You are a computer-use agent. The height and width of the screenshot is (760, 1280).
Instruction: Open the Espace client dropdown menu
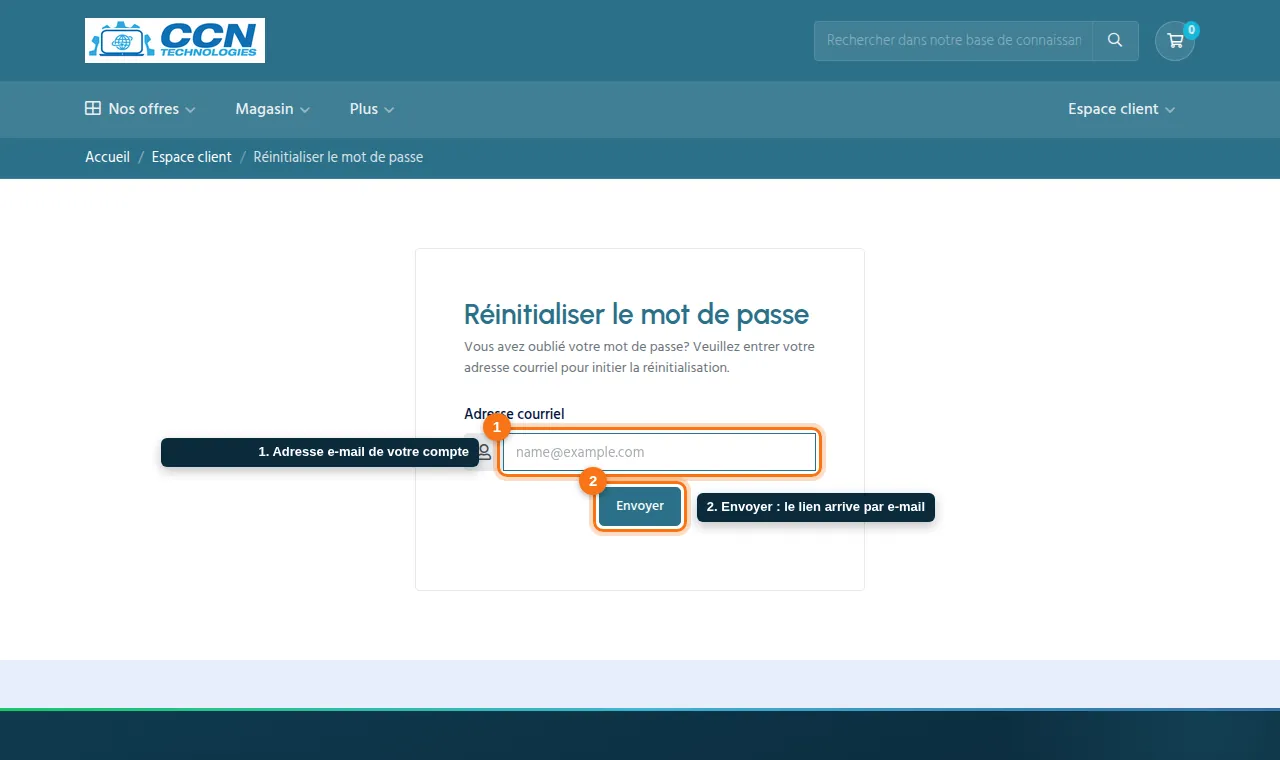tap(1121, 109)
